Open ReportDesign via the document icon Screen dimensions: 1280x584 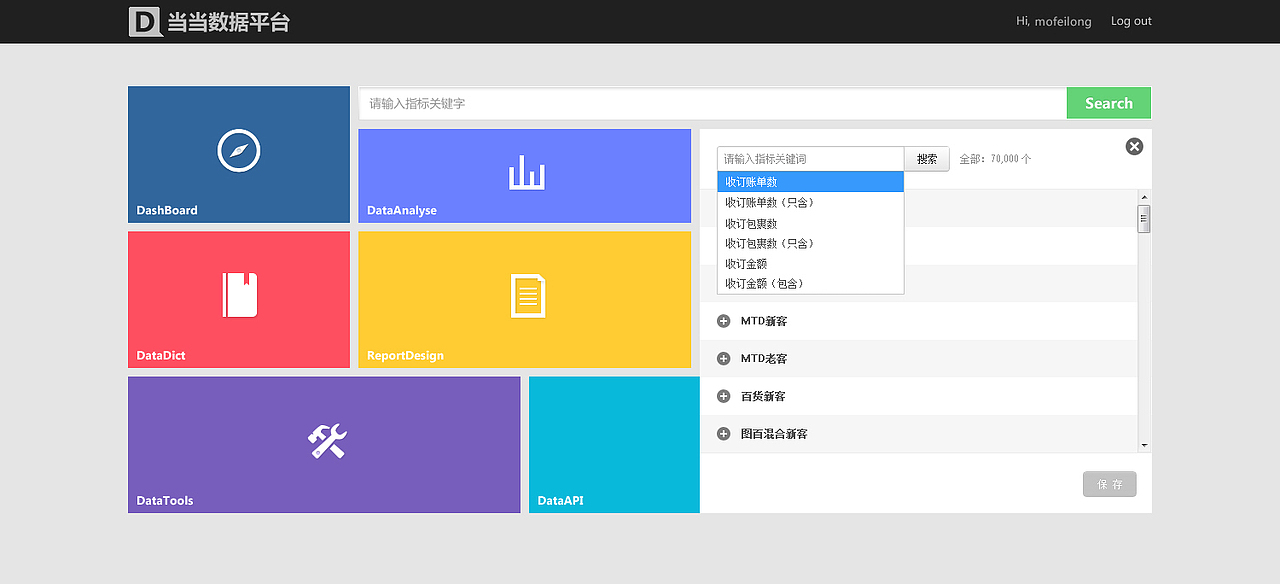(528, 296)
